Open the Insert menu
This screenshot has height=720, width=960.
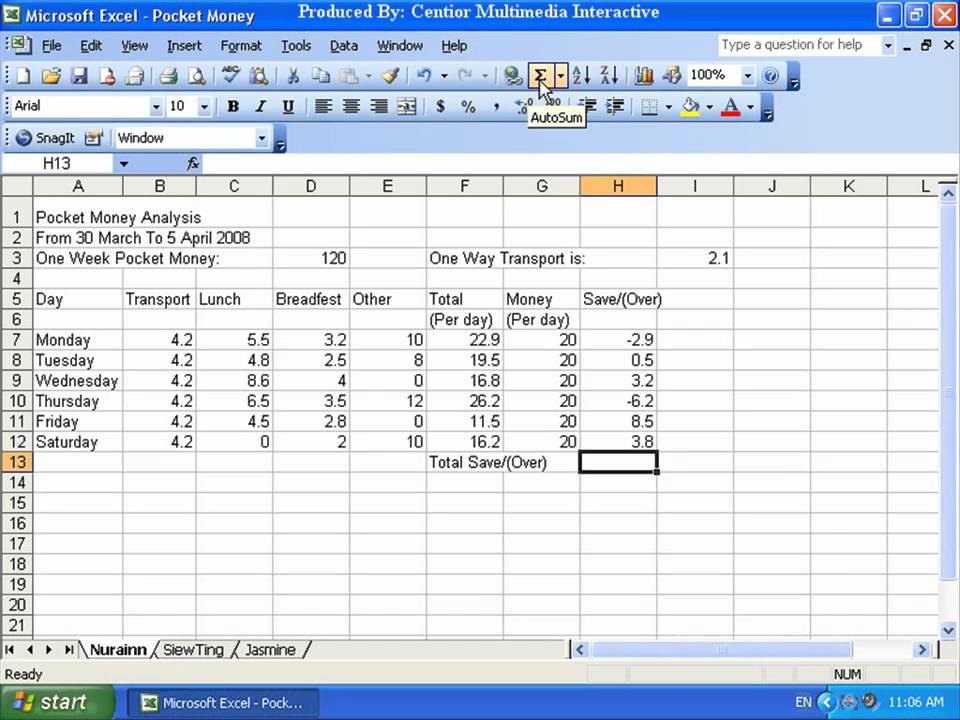coord(184,46)
